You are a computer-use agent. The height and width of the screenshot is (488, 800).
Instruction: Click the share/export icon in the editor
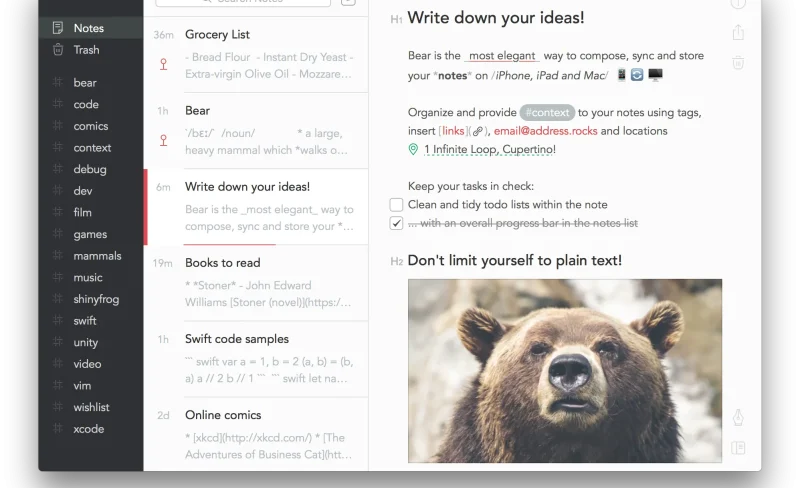(x=738, y=33)
